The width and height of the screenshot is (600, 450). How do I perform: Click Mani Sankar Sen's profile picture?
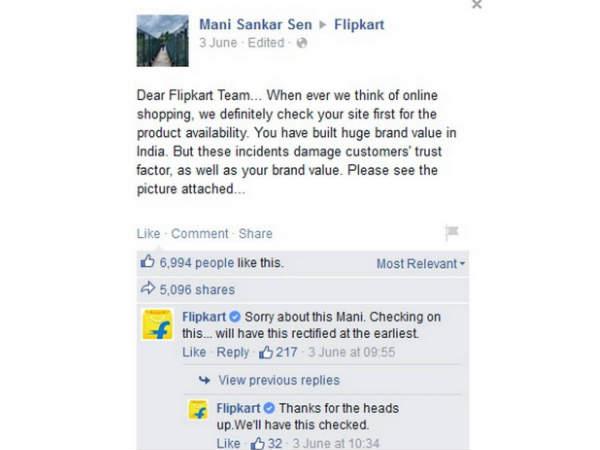click(162, 40)
